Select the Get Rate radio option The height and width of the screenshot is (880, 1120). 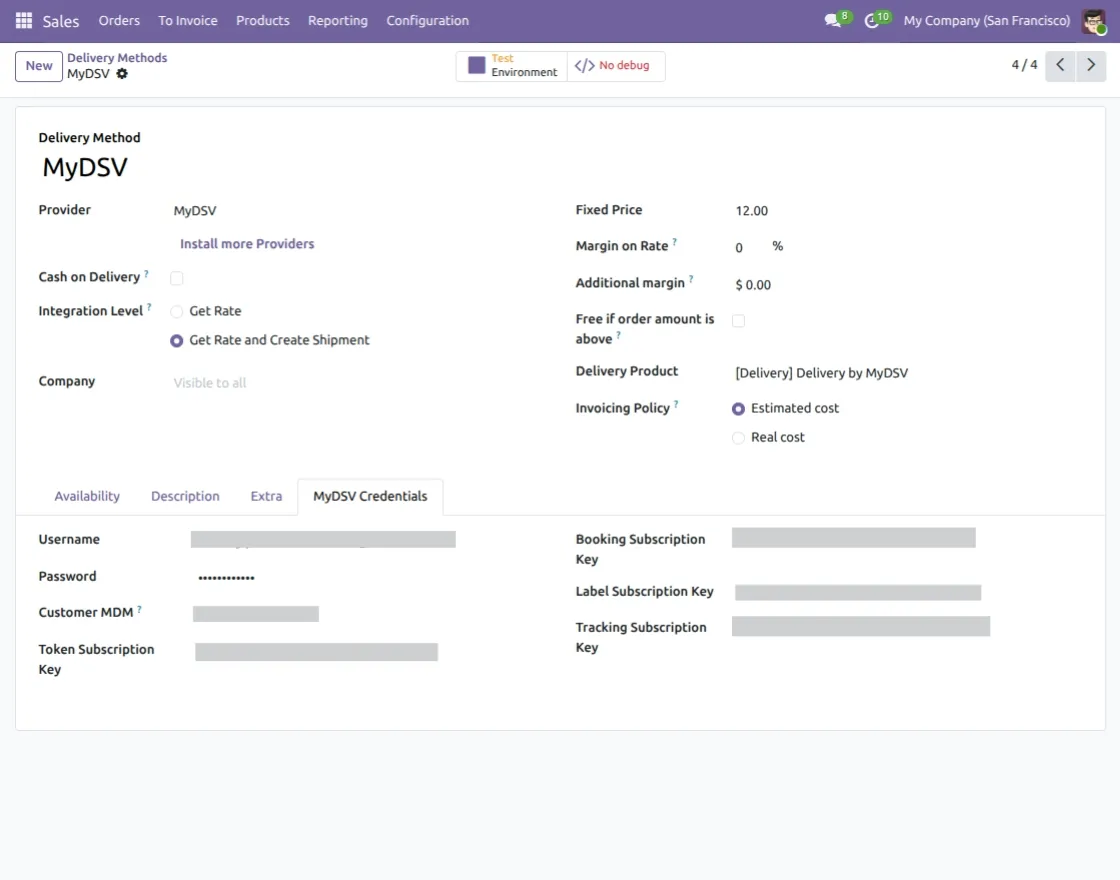(x=176, y=311)
